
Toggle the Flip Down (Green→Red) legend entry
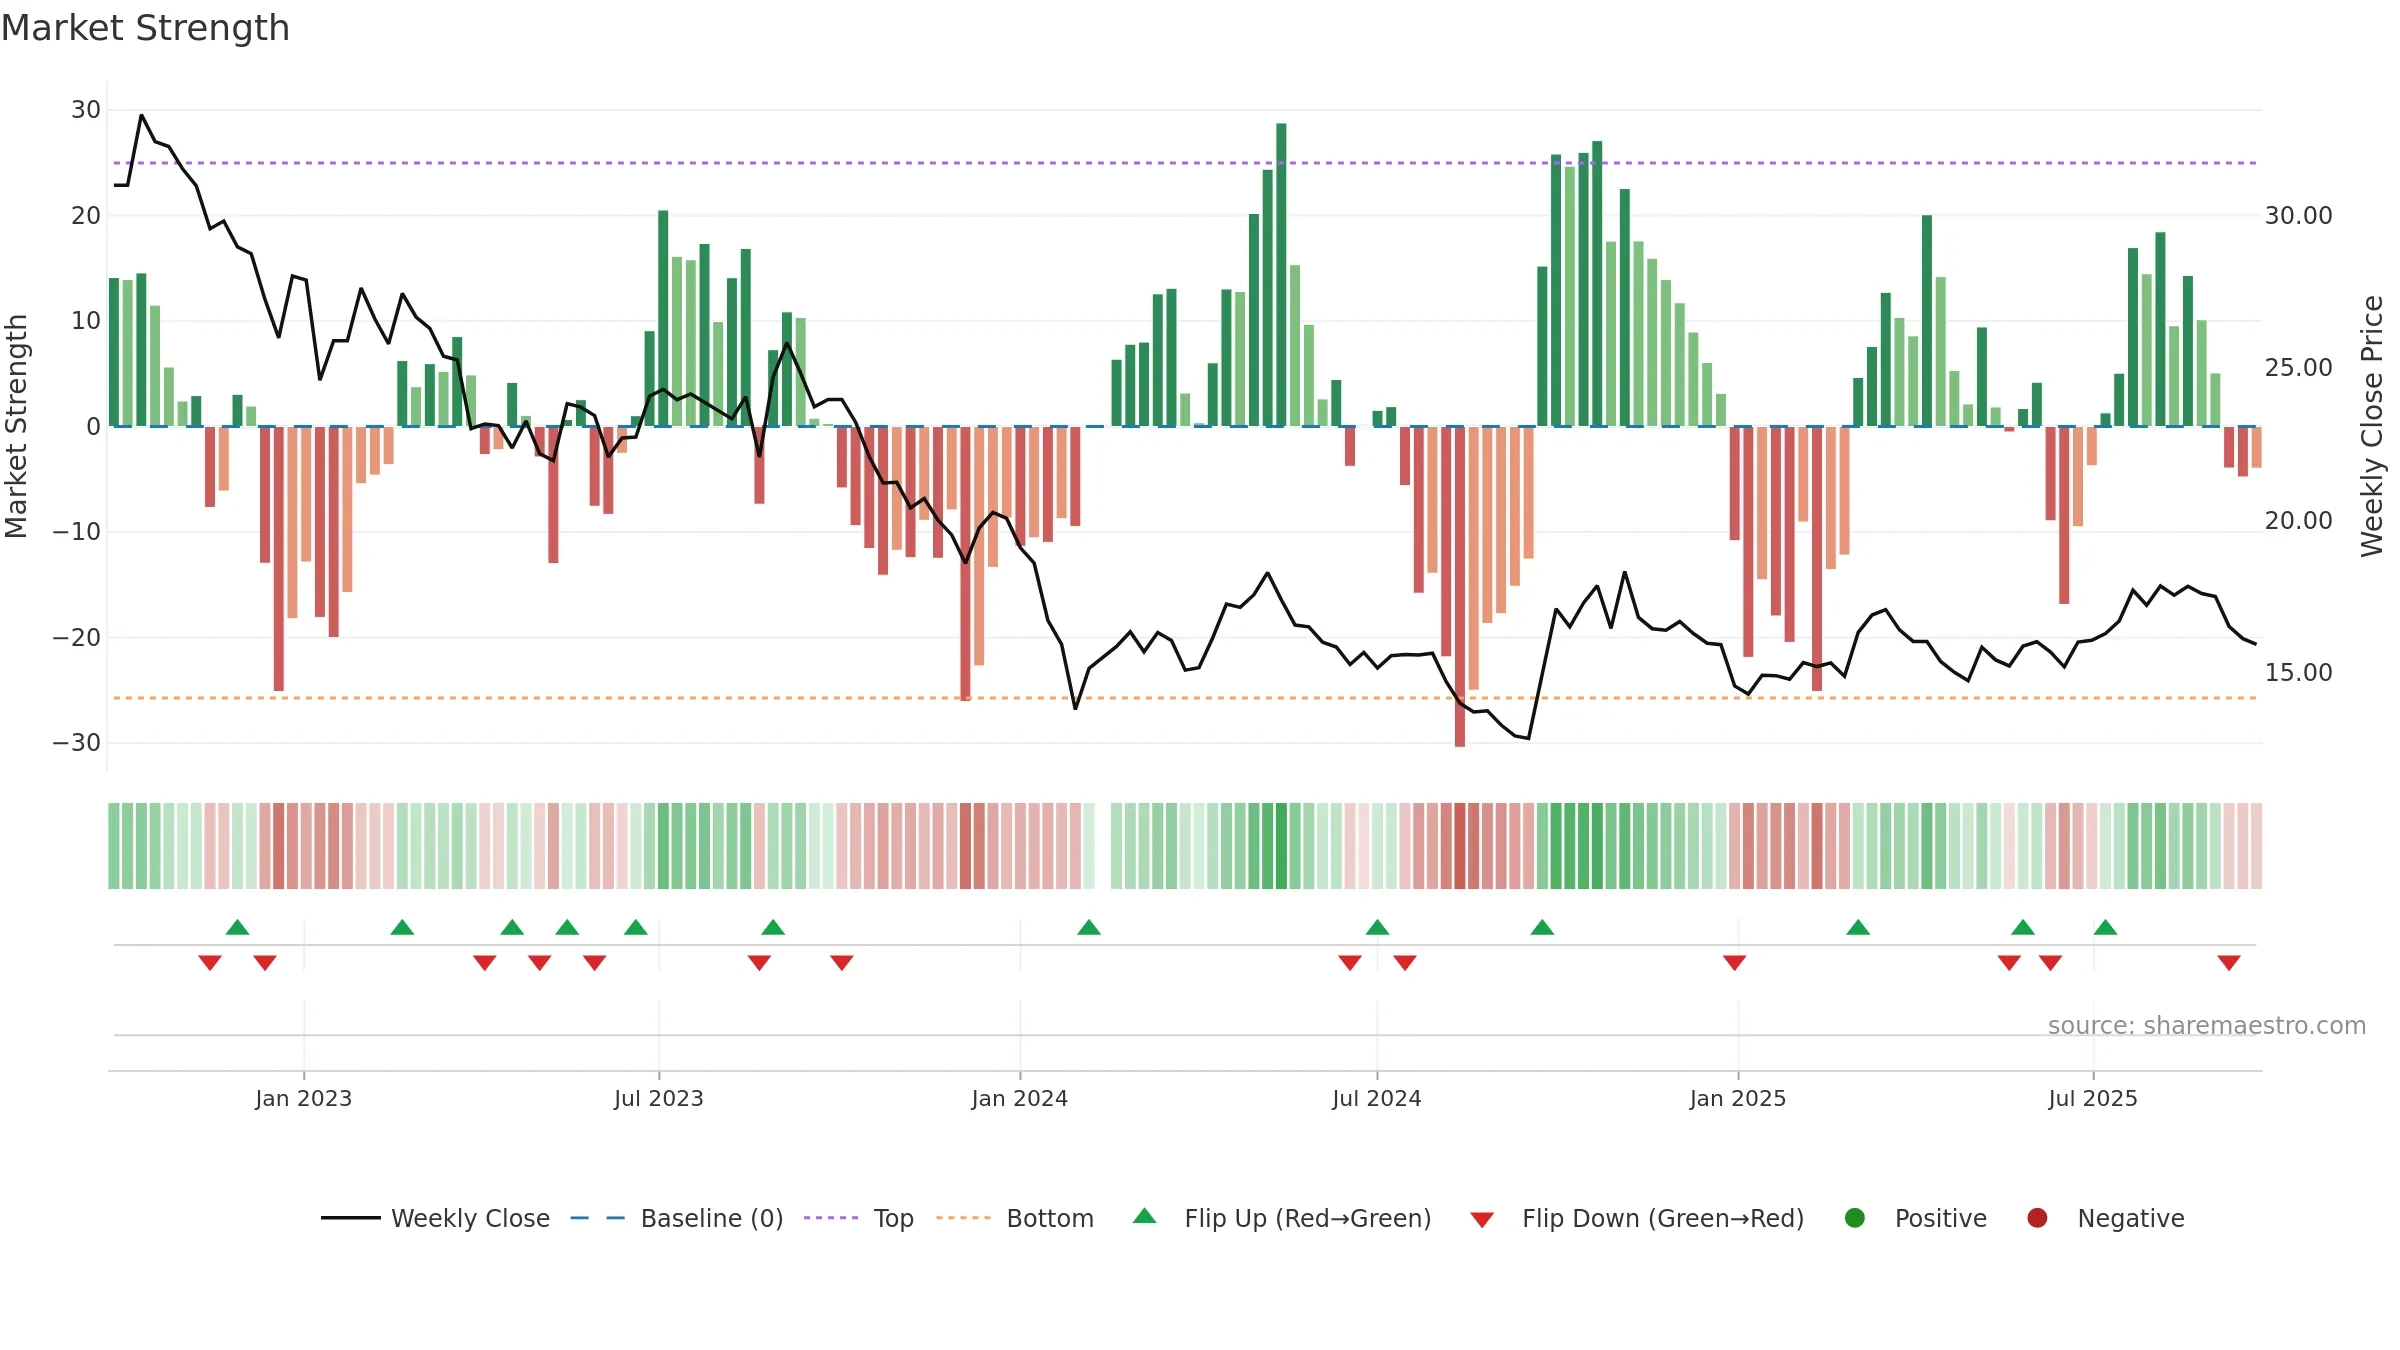(x=1637, y=1218)
